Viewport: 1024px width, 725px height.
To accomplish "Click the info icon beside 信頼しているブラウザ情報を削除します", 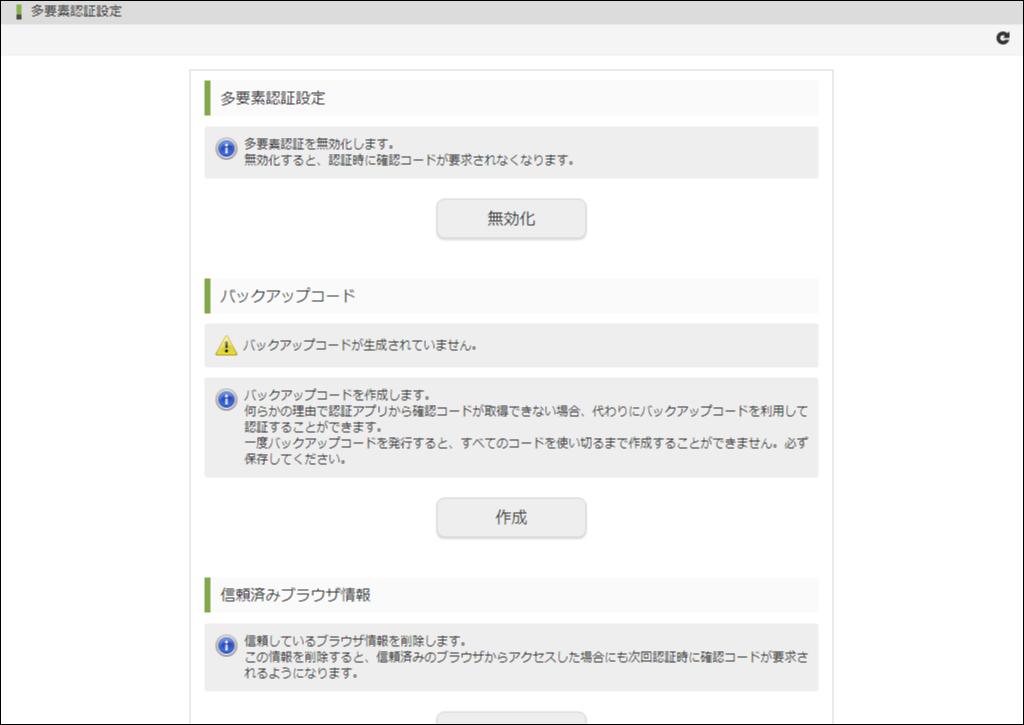I will coord(226,645).
